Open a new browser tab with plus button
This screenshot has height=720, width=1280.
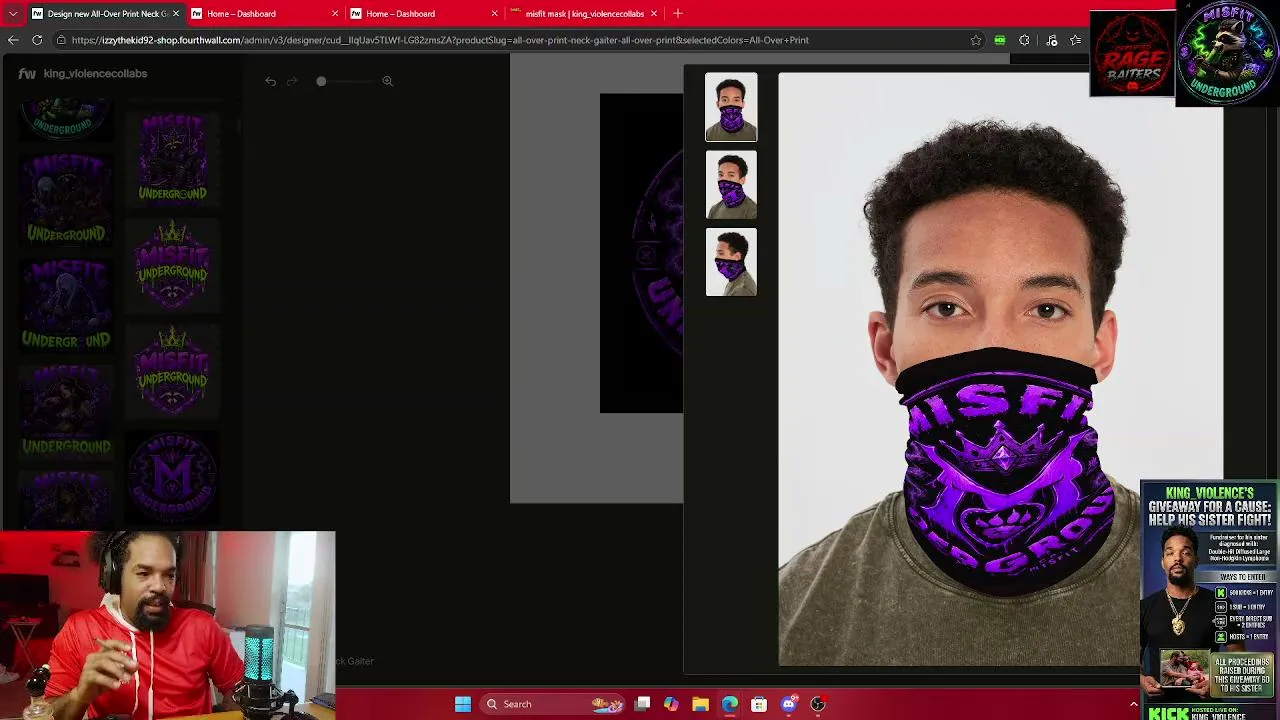pos(678,13)
